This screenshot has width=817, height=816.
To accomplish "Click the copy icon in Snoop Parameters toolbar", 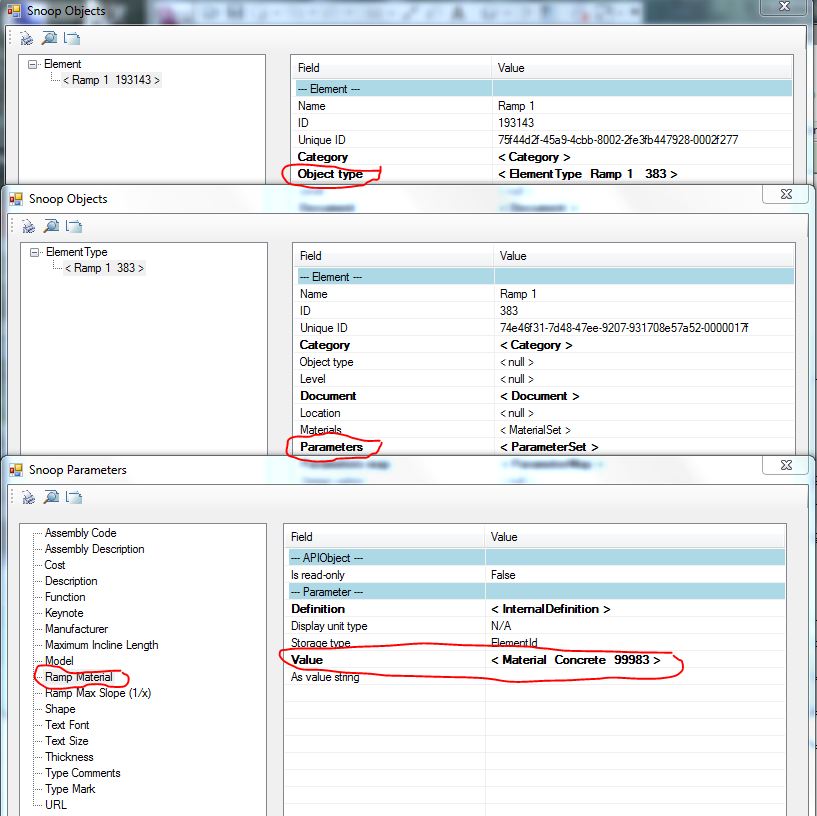I will click(x=72, y=497).
